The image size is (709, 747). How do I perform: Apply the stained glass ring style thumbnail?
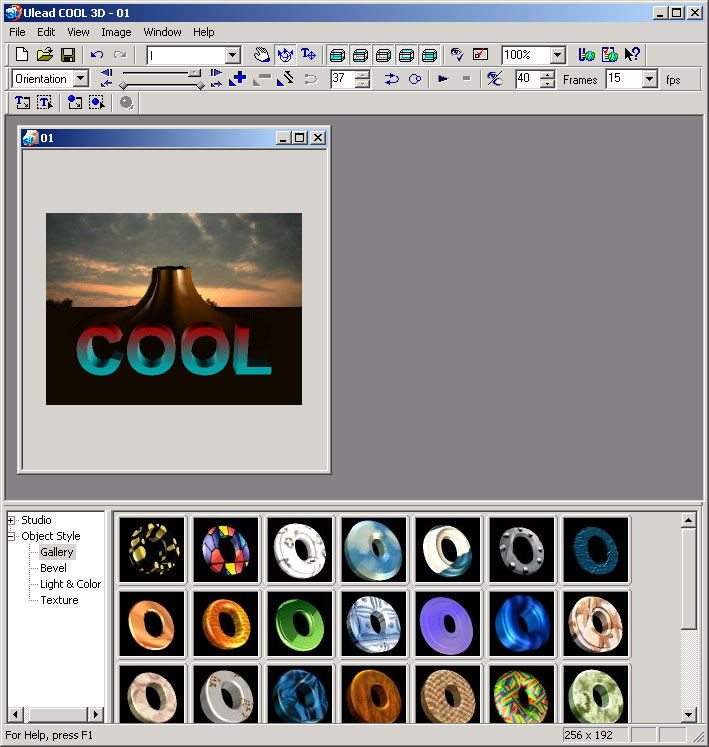[226, 550]
